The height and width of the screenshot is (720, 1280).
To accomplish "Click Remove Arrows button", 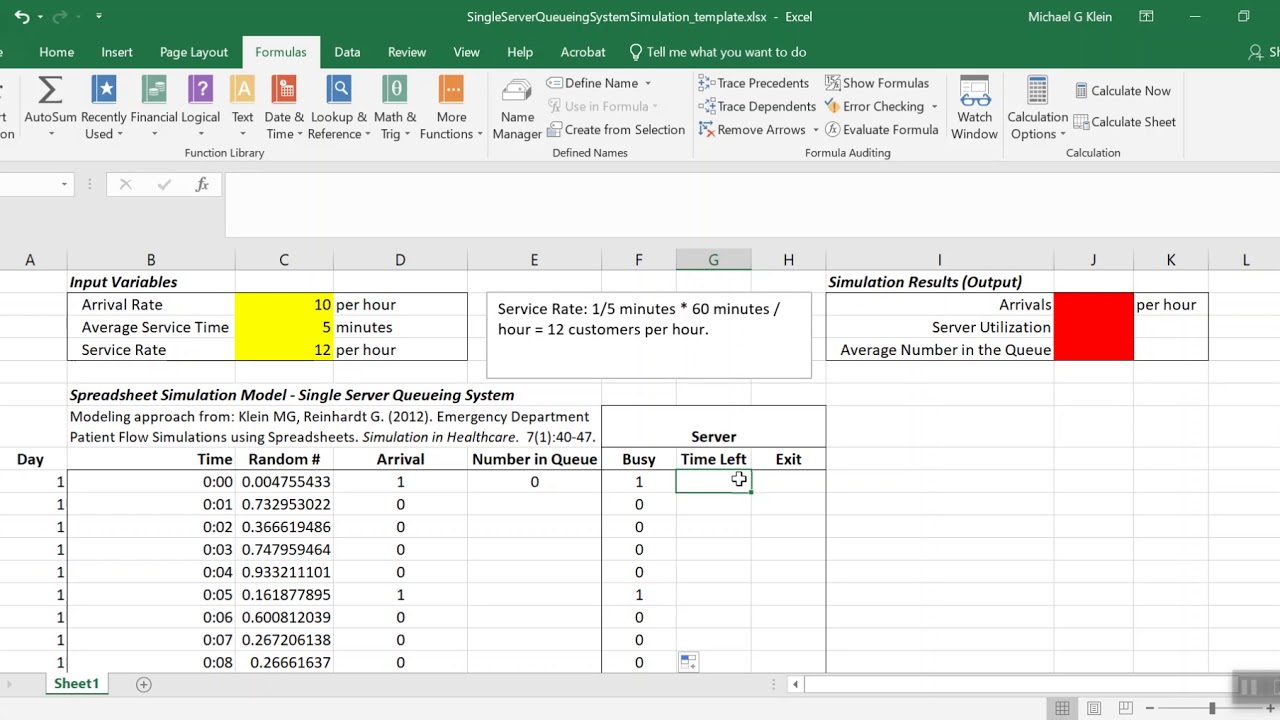I will pyautogui.click(x=752, y=129).
